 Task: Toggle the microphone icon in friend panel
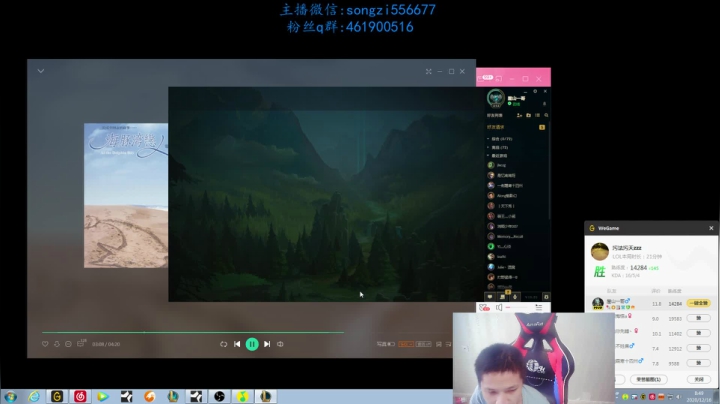tap(515, 297)
